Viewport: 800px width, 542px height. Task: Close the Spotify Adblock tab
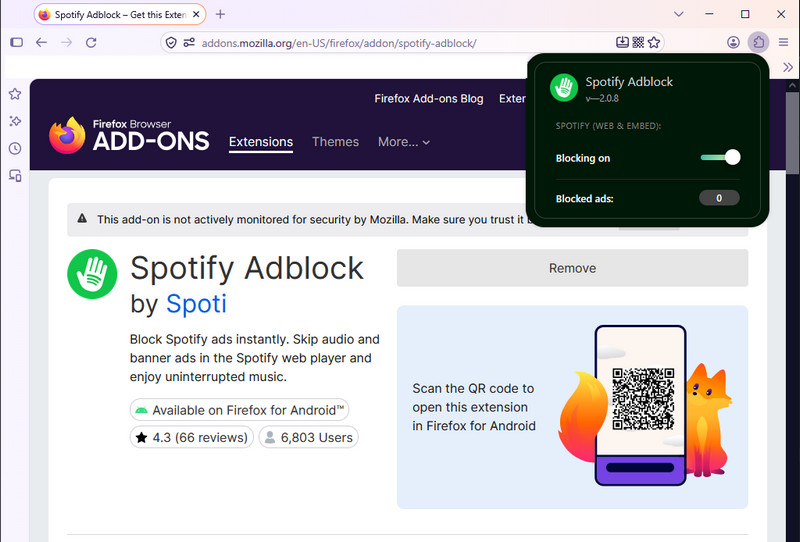pyautogui.click(x=196, y=15)
